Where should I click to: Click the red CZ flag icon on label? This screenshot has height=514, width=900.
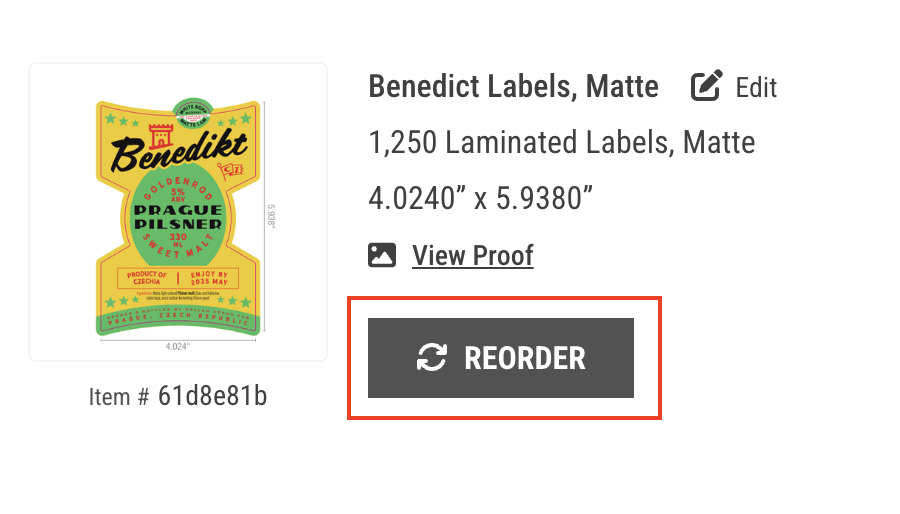tap(230, 171)
